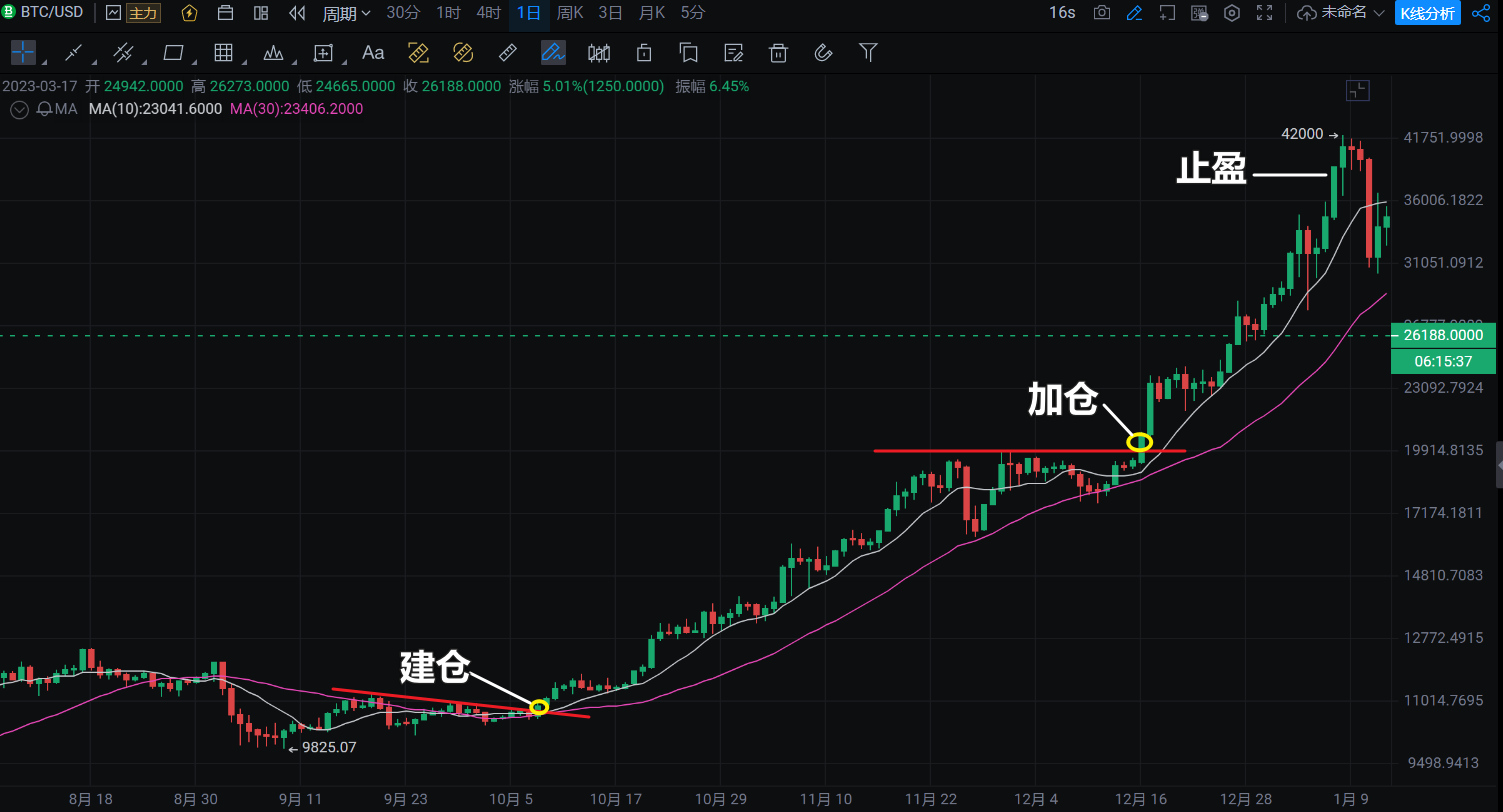Toggle the pencil drawing toolbar button
1503x812 pixels.
1133,13
